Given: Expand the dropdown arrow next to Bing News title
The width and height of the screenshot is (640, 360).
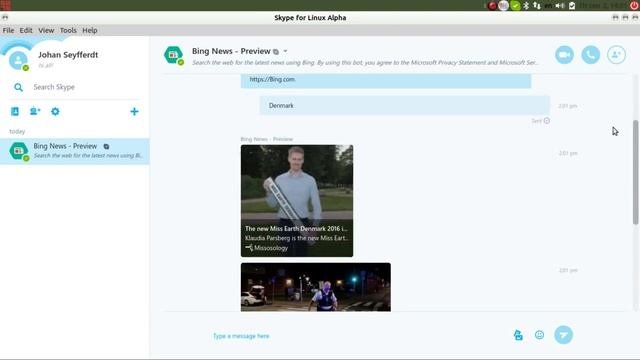Looking at the screenshot, I should pyautogui.click(x=285, y=51).
